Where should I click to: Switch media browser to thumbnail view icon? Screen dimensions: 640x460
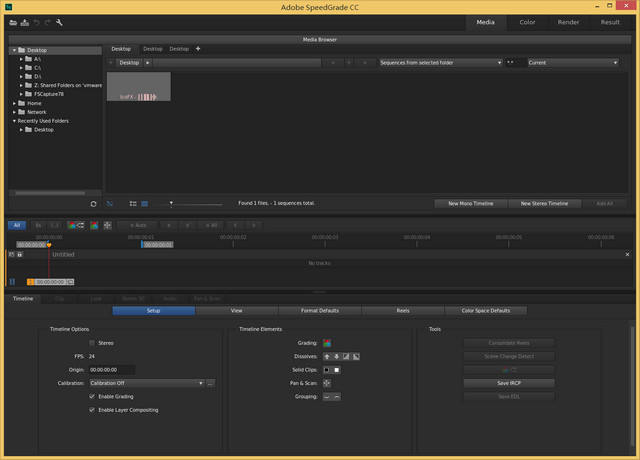[144, 203]
